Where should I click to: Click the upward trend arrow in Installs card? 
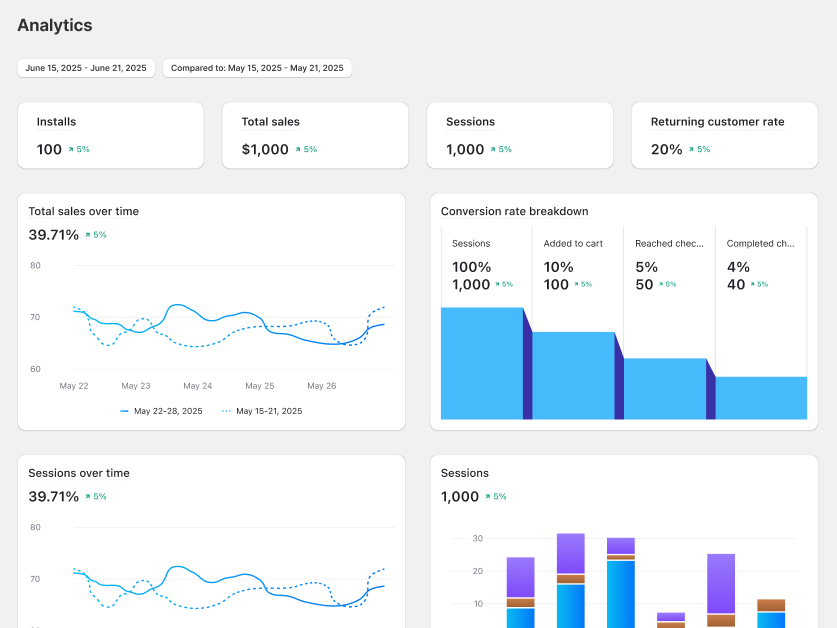pos(71,150)
